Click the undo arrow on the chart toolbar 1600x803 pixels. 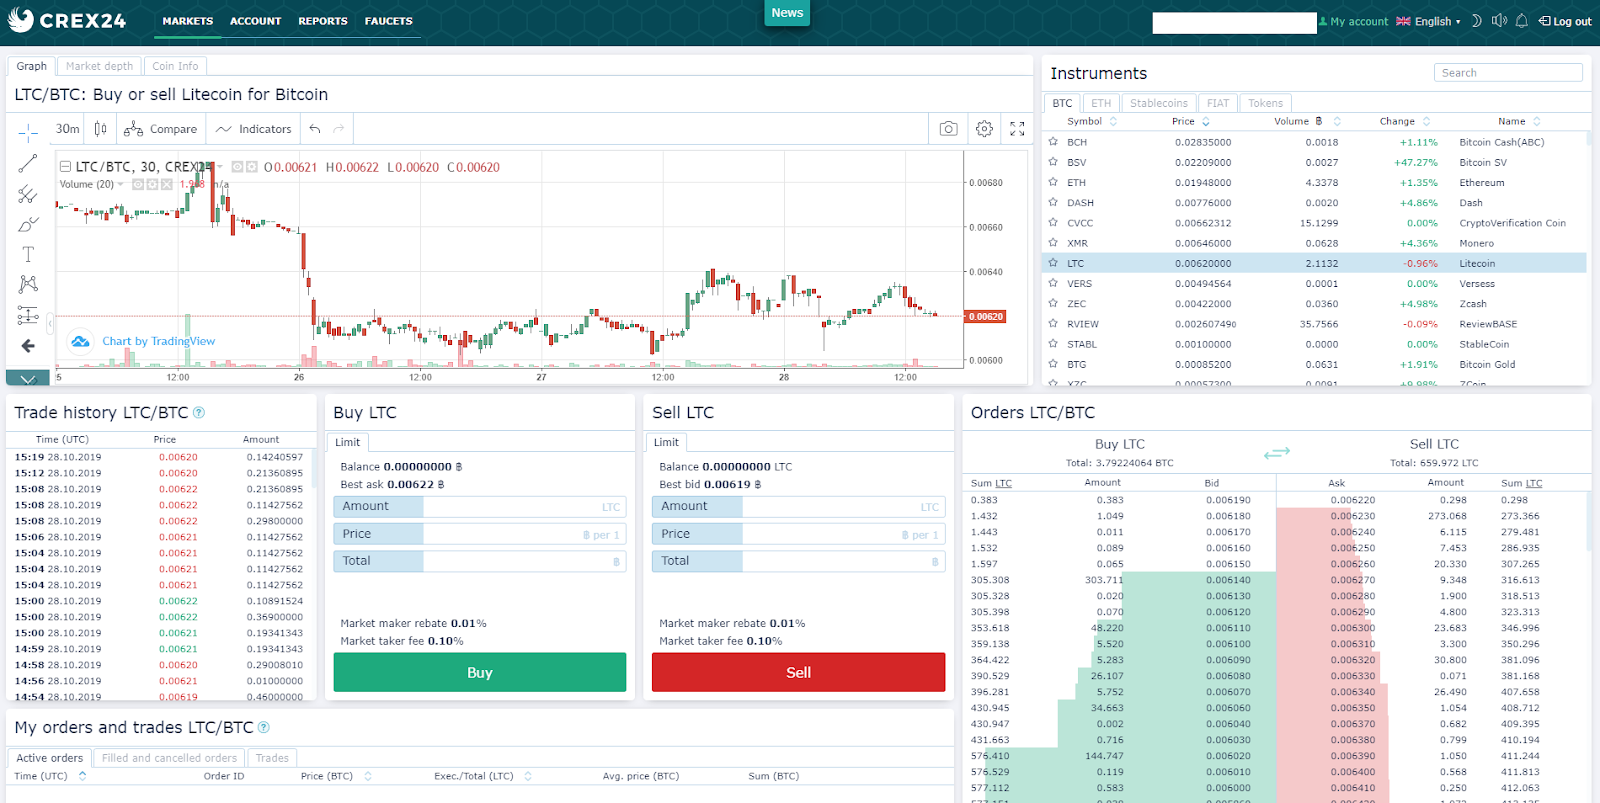coord(315,129)
